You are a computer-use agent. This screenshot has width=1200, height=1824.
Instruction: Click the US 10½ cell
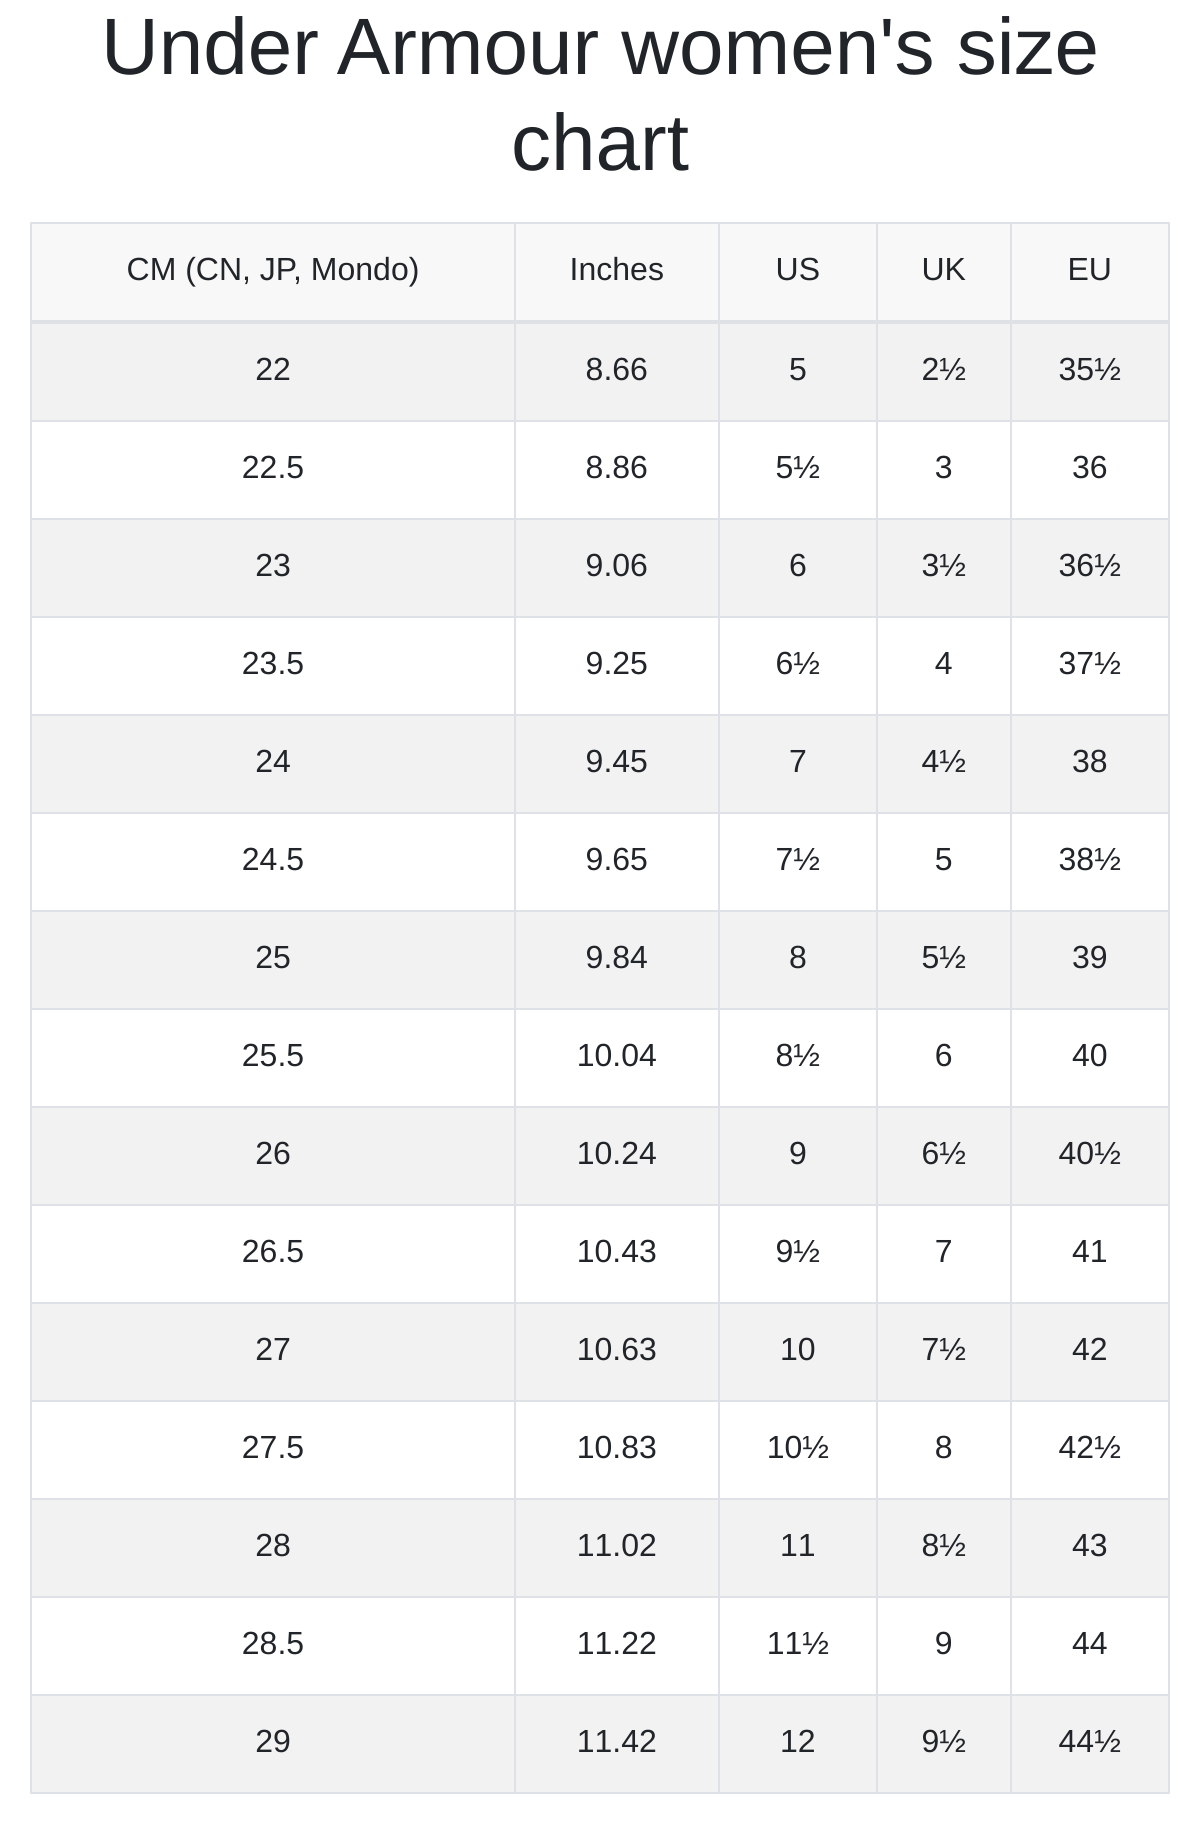pyautogui.click(x=798, y=1449)
